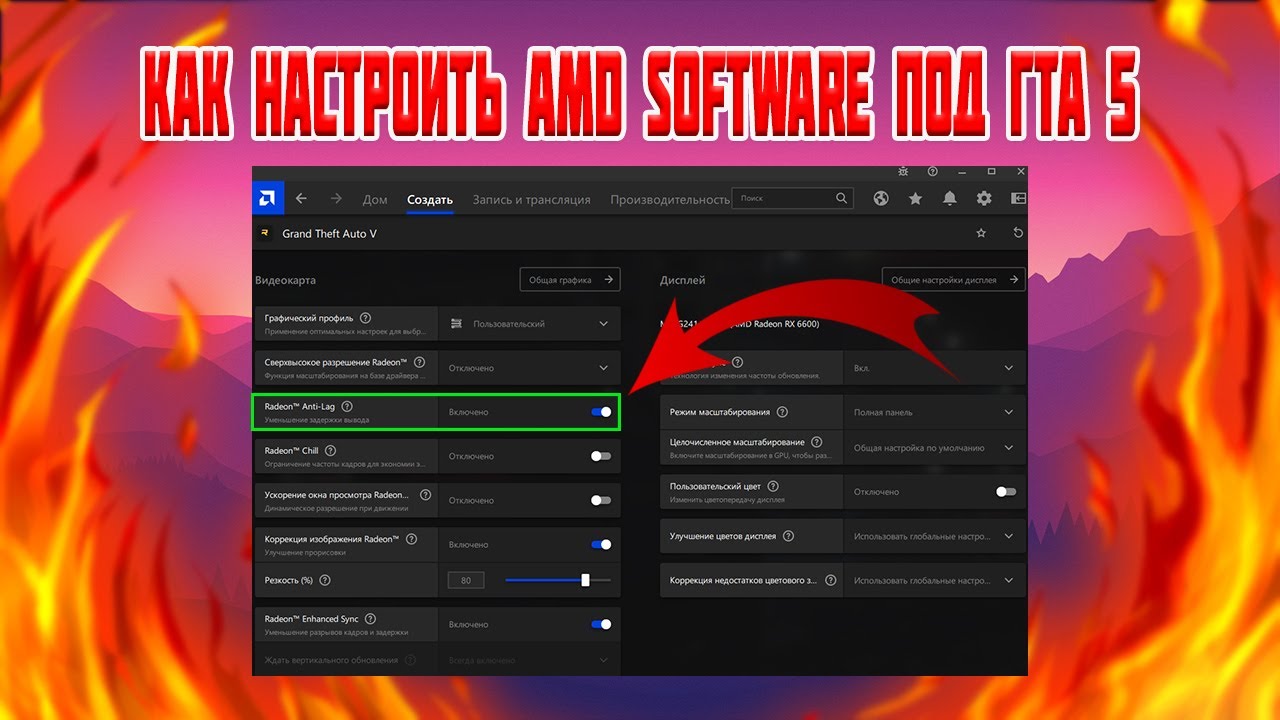Show help for Коррекция изображения Radeon
Screen dimensions: 1280x720
click(411, 538)
